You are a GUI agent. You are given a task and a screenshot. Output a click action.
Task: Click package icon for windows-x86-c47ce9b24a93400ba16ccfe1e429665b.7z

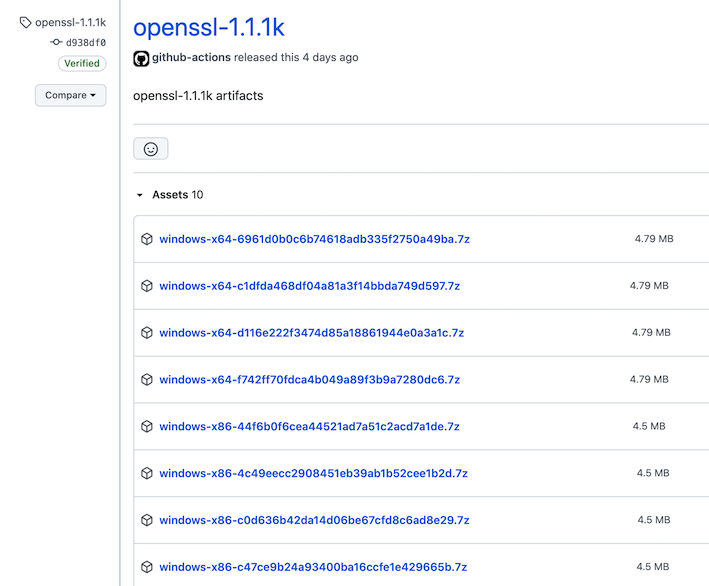click(x=147, y=567)
